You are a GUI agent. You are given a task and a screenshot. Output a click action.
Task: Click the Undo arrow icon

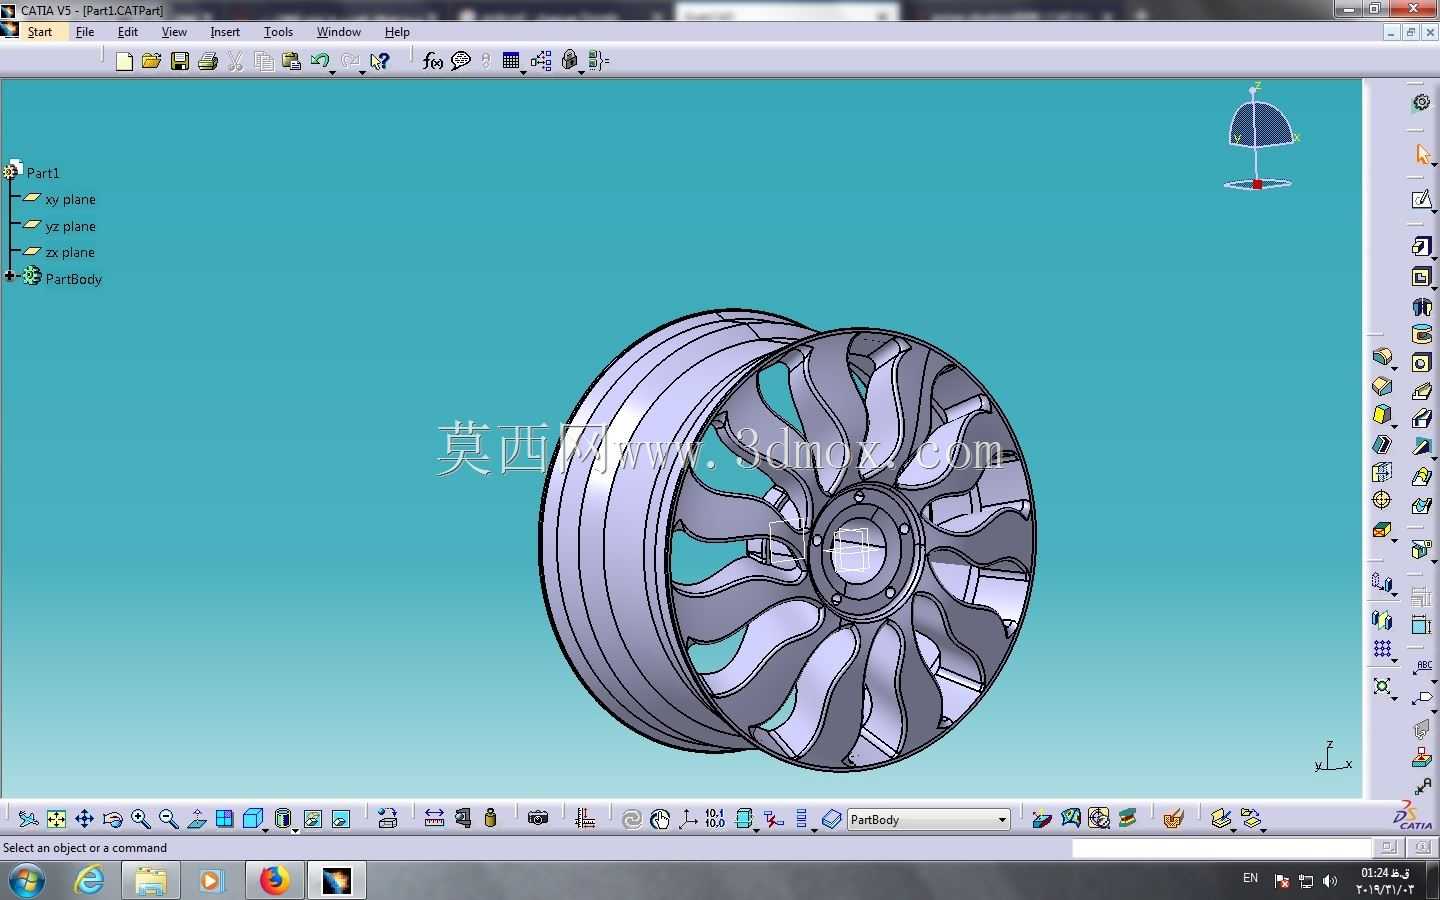[320, 62]
